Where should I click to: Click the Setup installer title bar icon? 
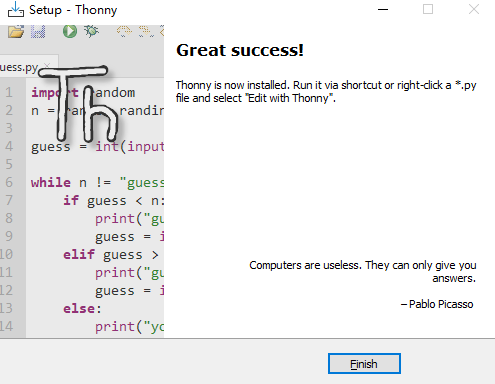[x=16, y=9]
